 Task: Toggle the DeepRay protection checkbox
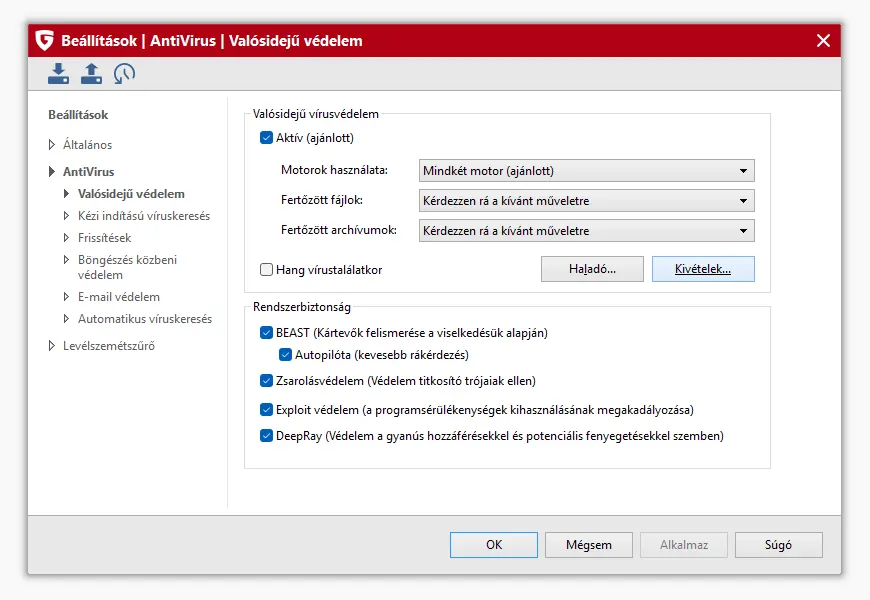tap(266, 436)
